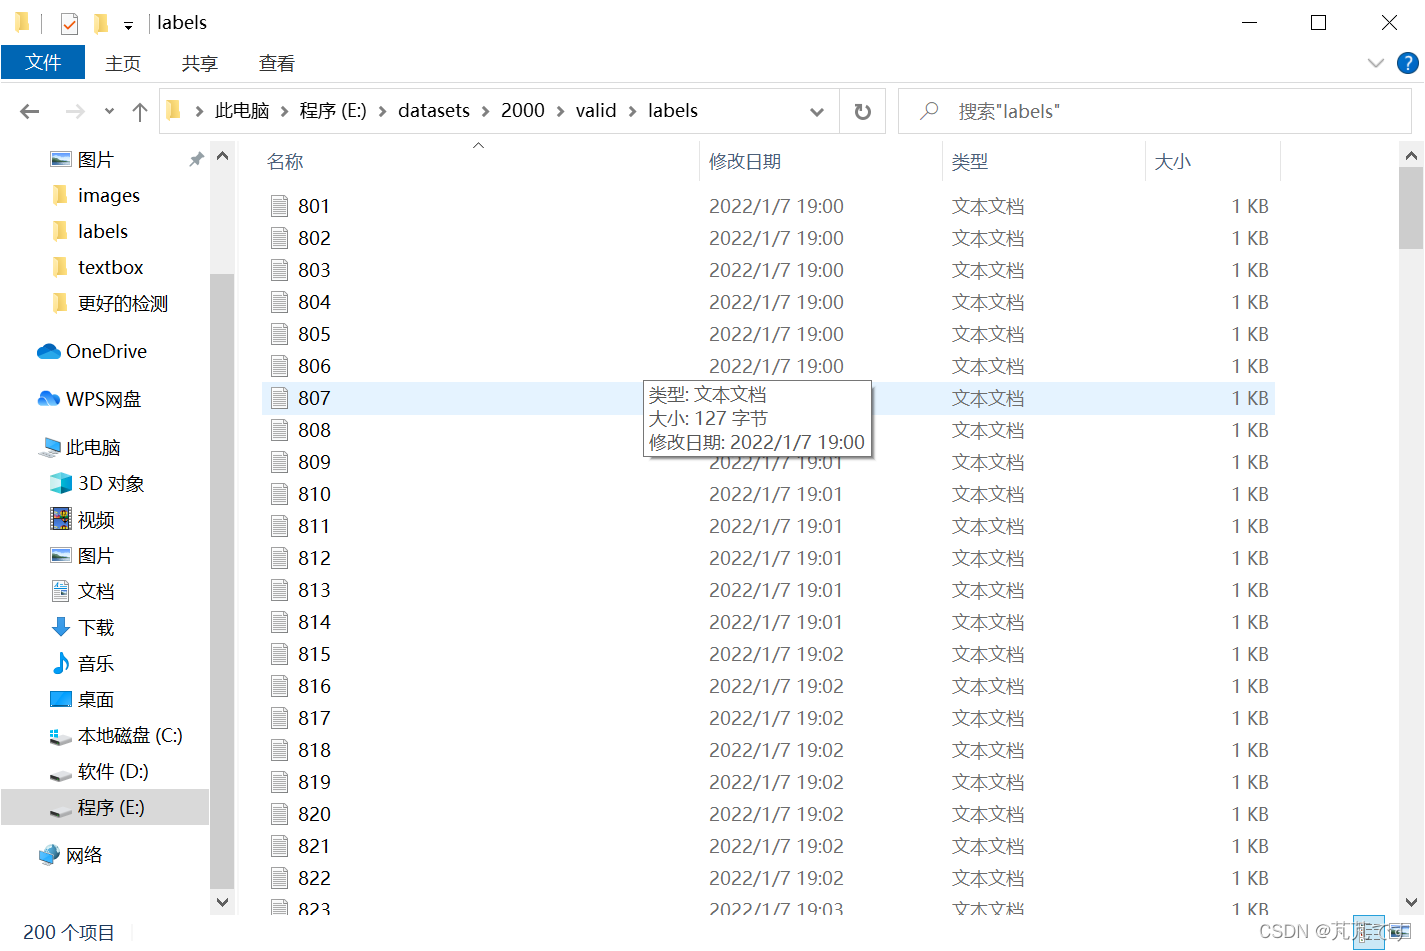Click the 图片 icon under 此电脑
This screenshot has width=1425, height=951.
pyautogui.click(x=61, y=556)
